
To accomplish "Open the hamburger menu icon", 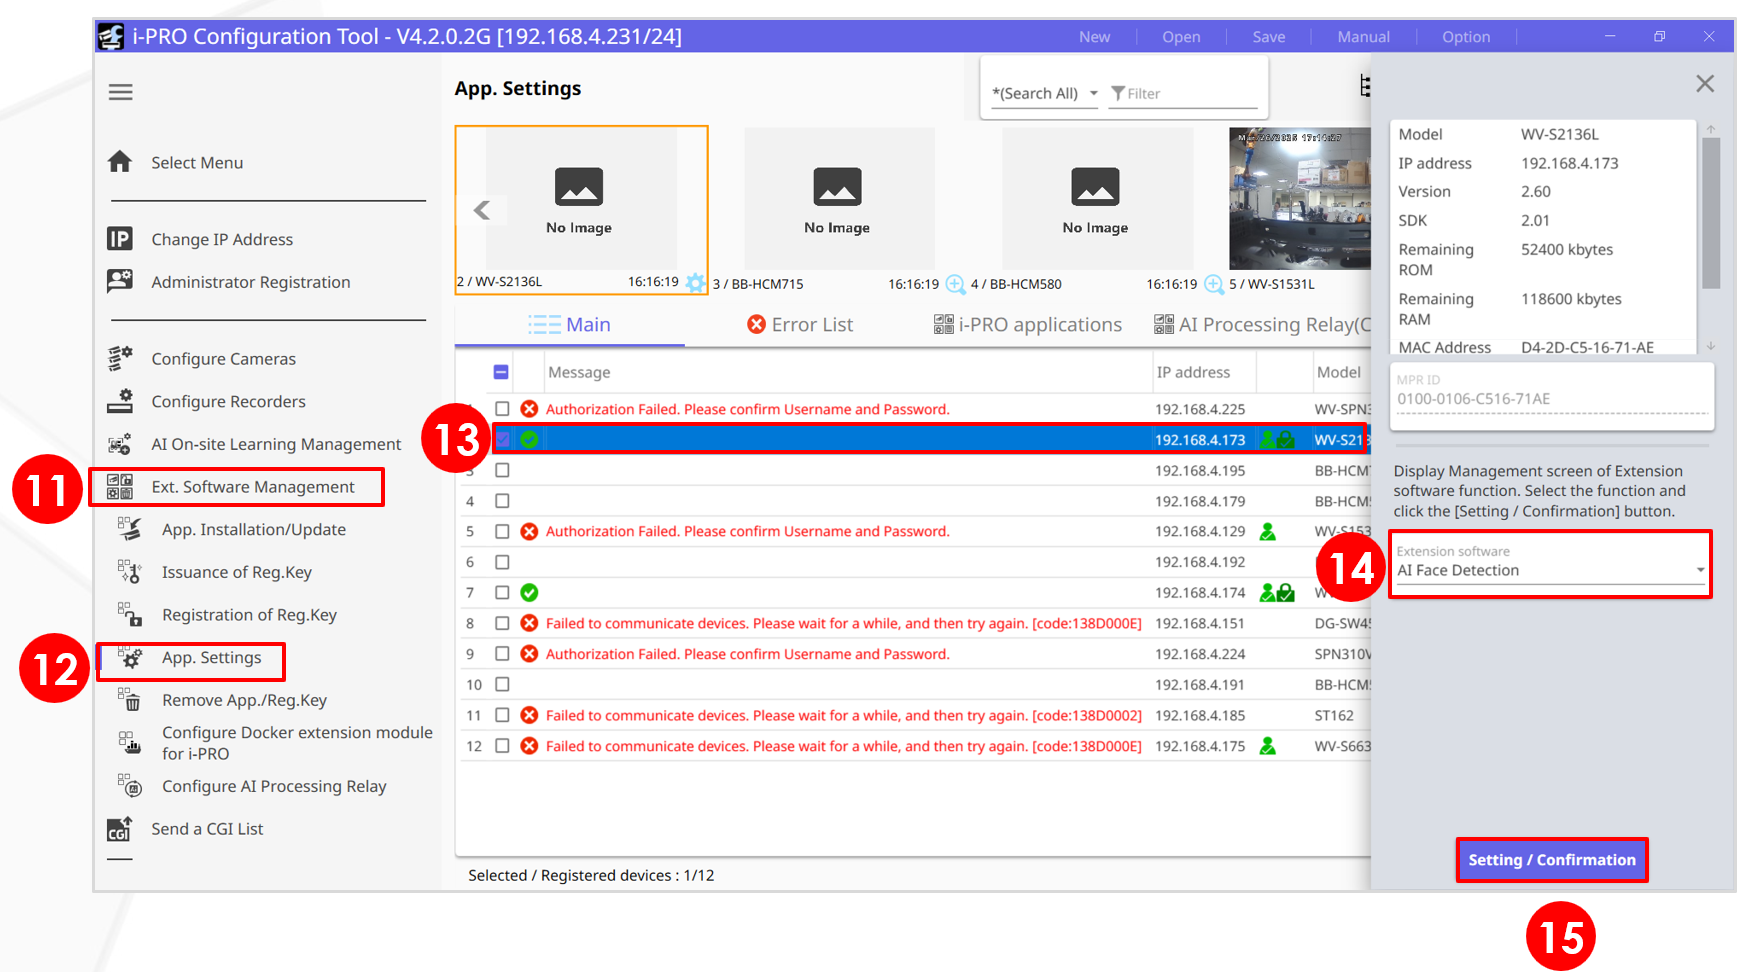I will 121,92.
